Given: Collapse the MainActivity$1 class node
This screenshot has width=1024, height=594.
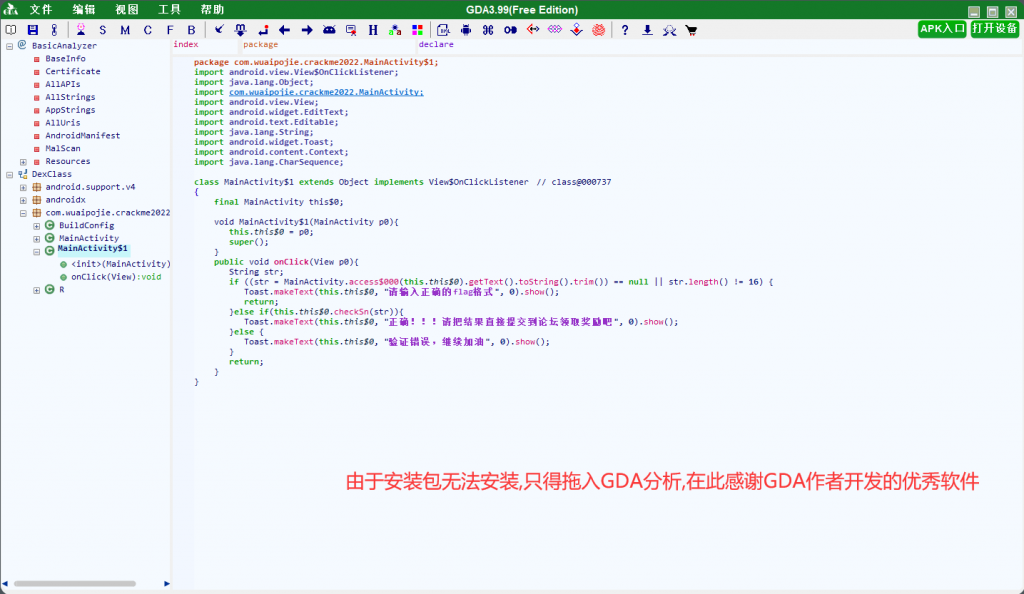Looking at the screenshot, I should pos(37,252).
